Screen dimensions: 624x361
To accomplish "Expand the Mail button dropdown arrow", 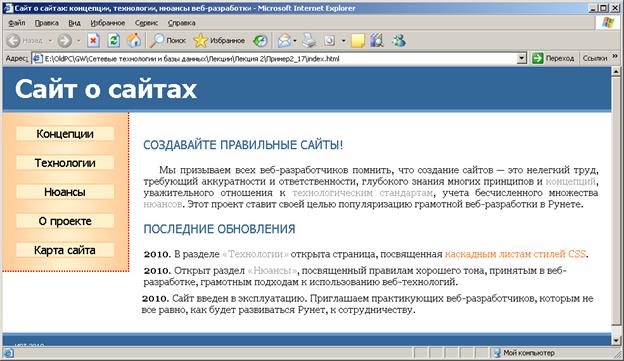I will tap(295, 40).
